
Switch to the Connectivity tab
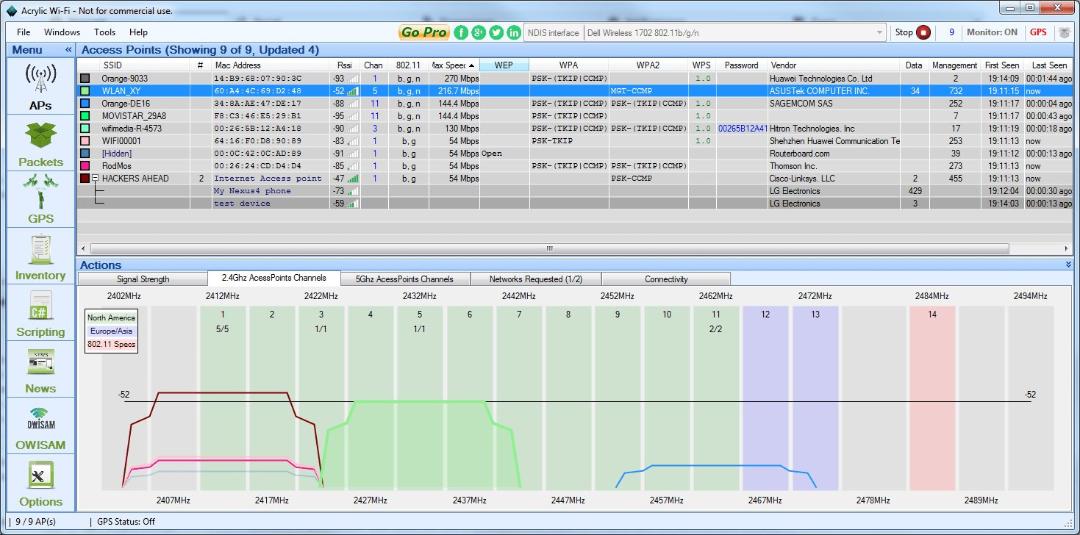[666, 279]
